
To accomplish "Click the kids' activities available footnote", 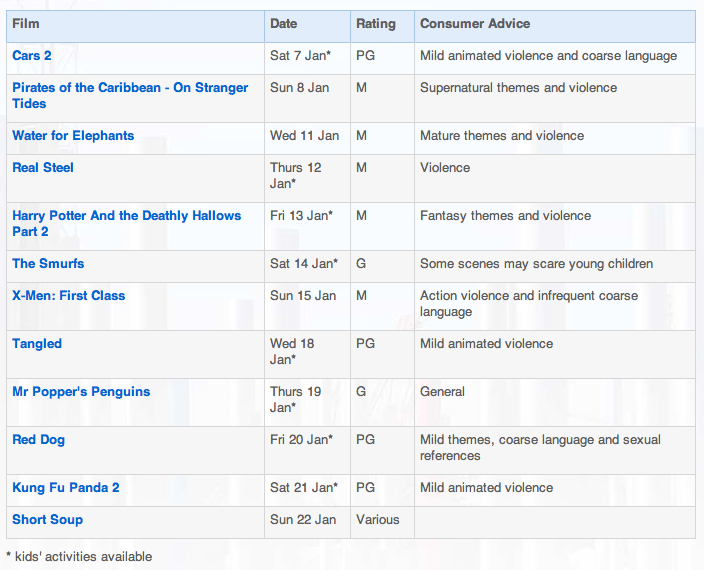I will click(79, 556).
